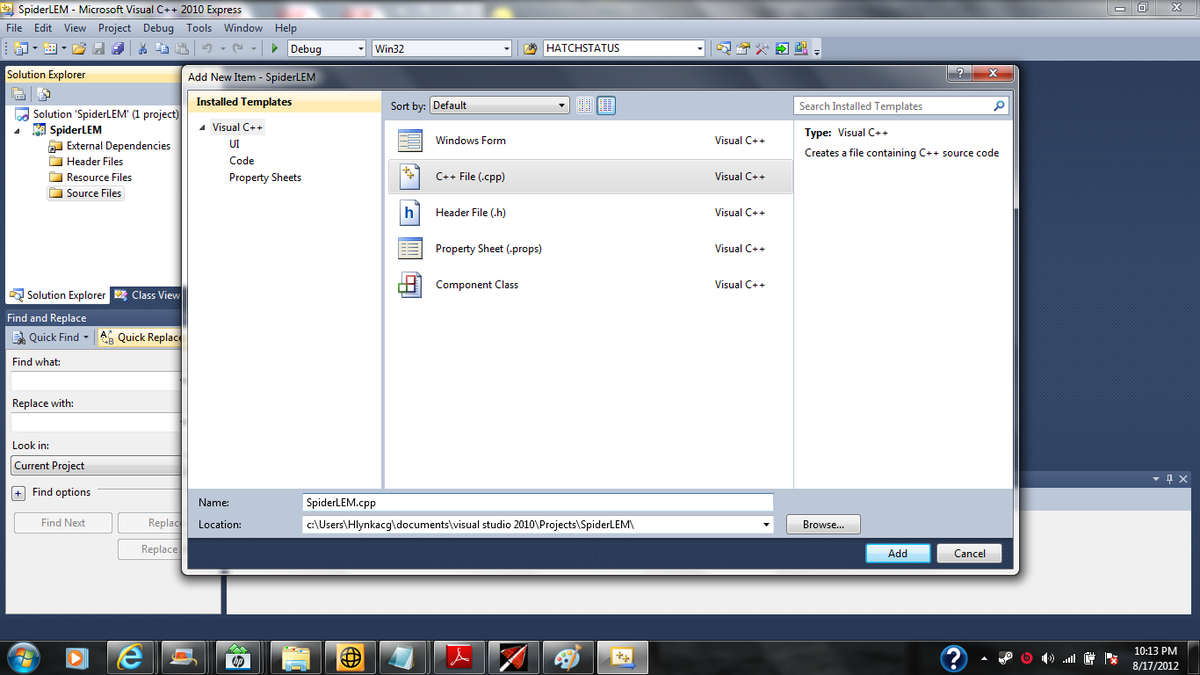Open the Win32 platform dropdown
Screen dimensions: 1200x675
pyautogui.click(x=506, y=48)
